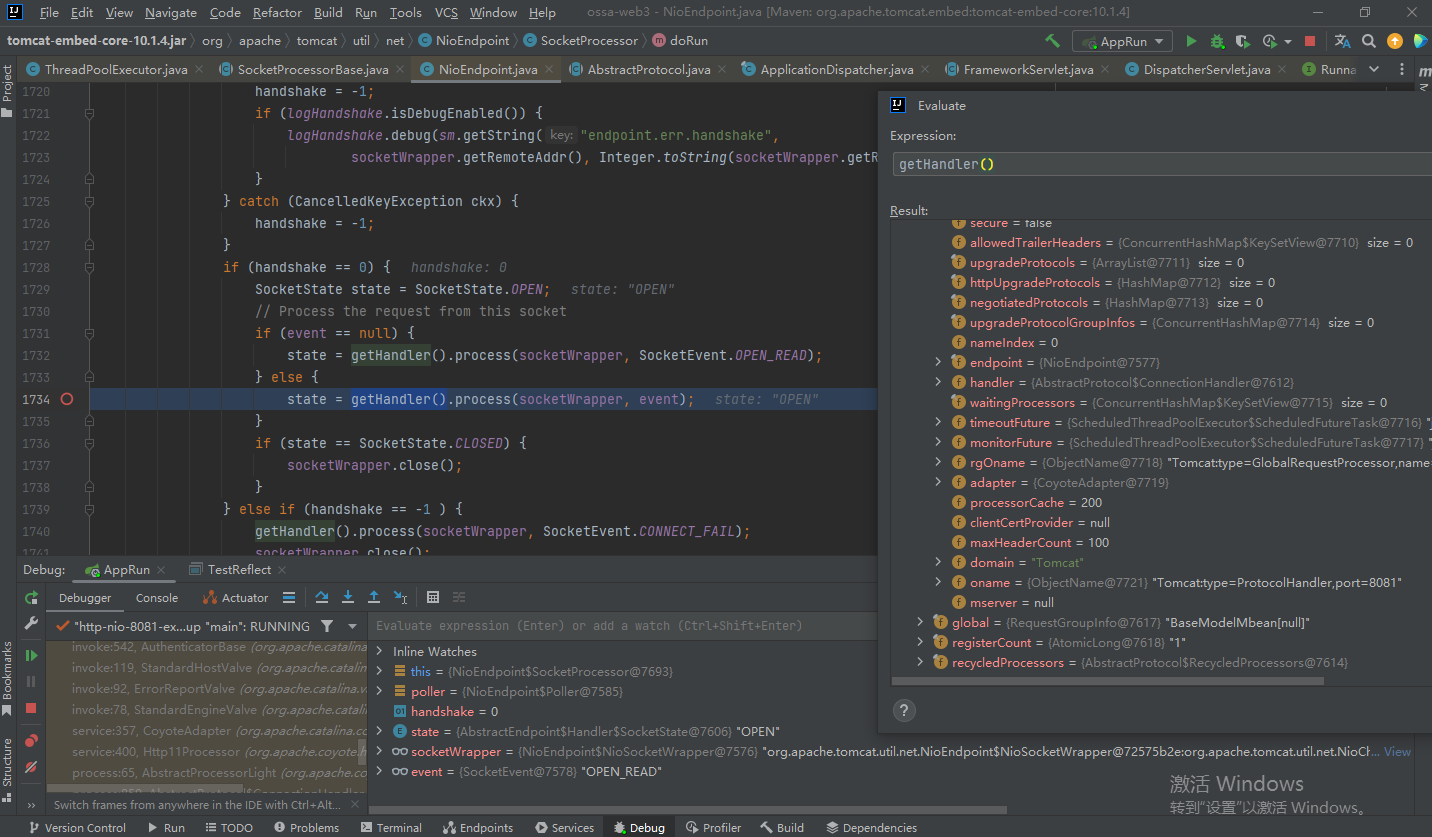This screenshot has width=1432, height=837.
Task: Open the hidden editor tabs chevron
Action: (1374, 69)
